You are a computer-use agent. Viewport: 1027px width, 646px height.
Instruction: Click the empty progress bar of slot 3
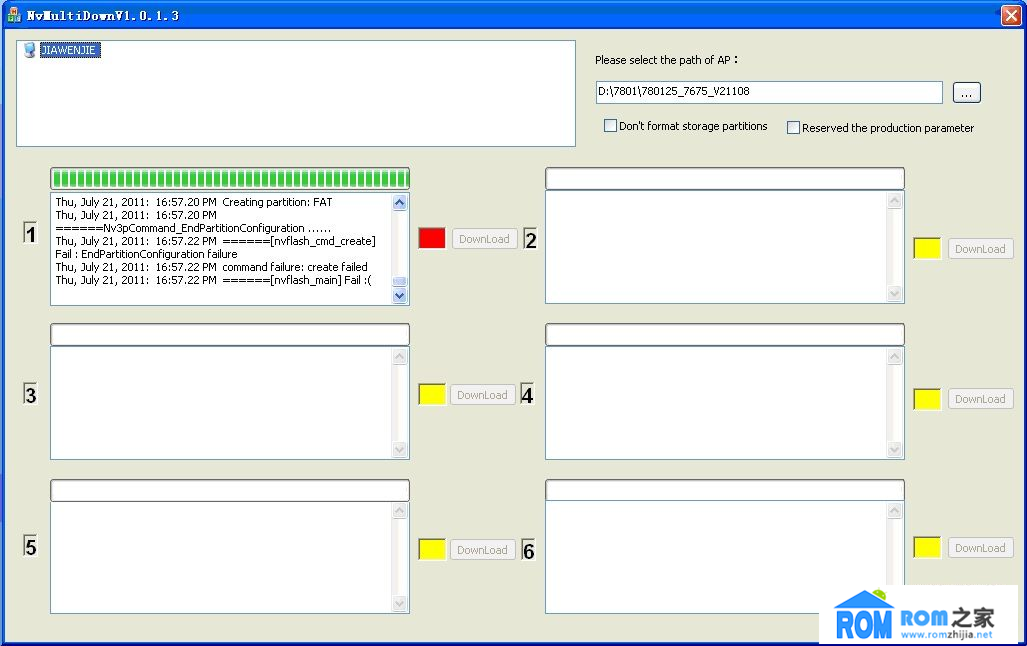click(230, 334)
